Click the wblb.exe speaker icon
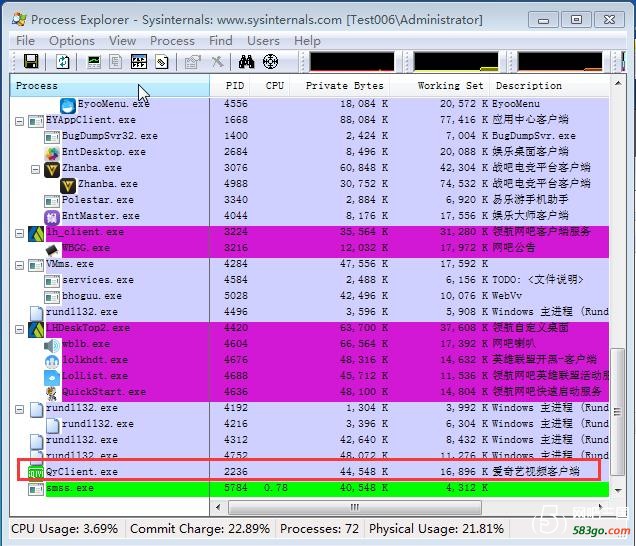Screen dimensions: 636x546 (x=52, y=345)
